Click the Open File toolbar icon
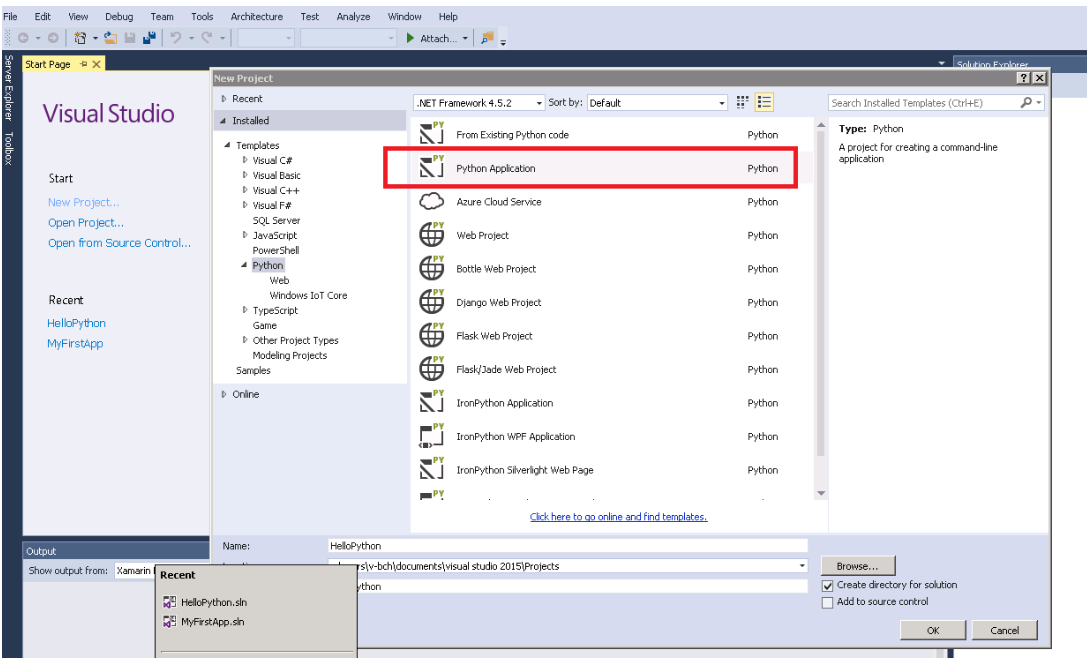Viewport: 1087px width, 658px height. coord(110,38)
